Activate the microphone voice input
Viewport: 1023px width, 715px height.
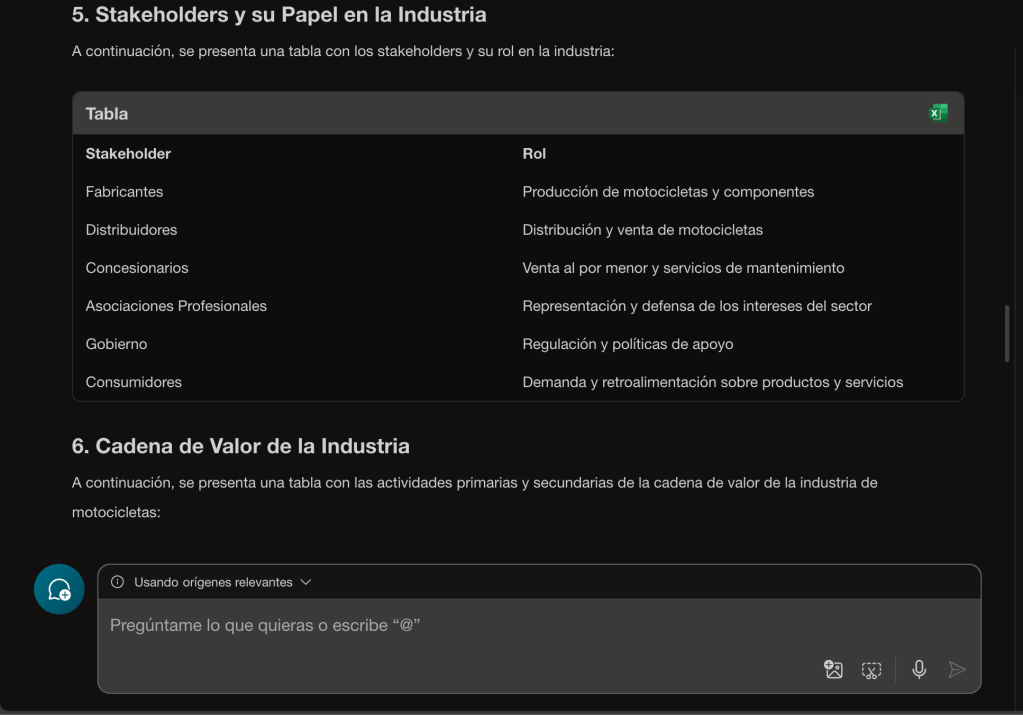pos(918,670)
